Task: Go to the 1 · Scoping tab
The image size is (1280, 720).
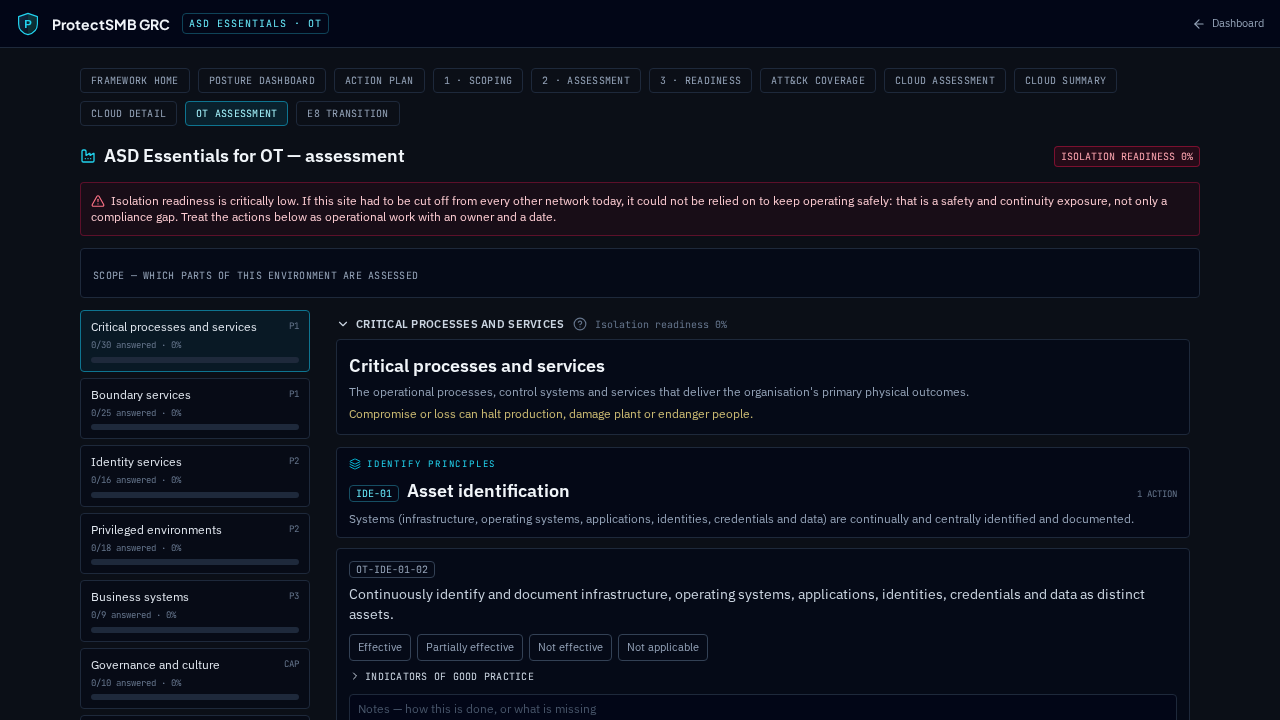Action: click(478, 81)
